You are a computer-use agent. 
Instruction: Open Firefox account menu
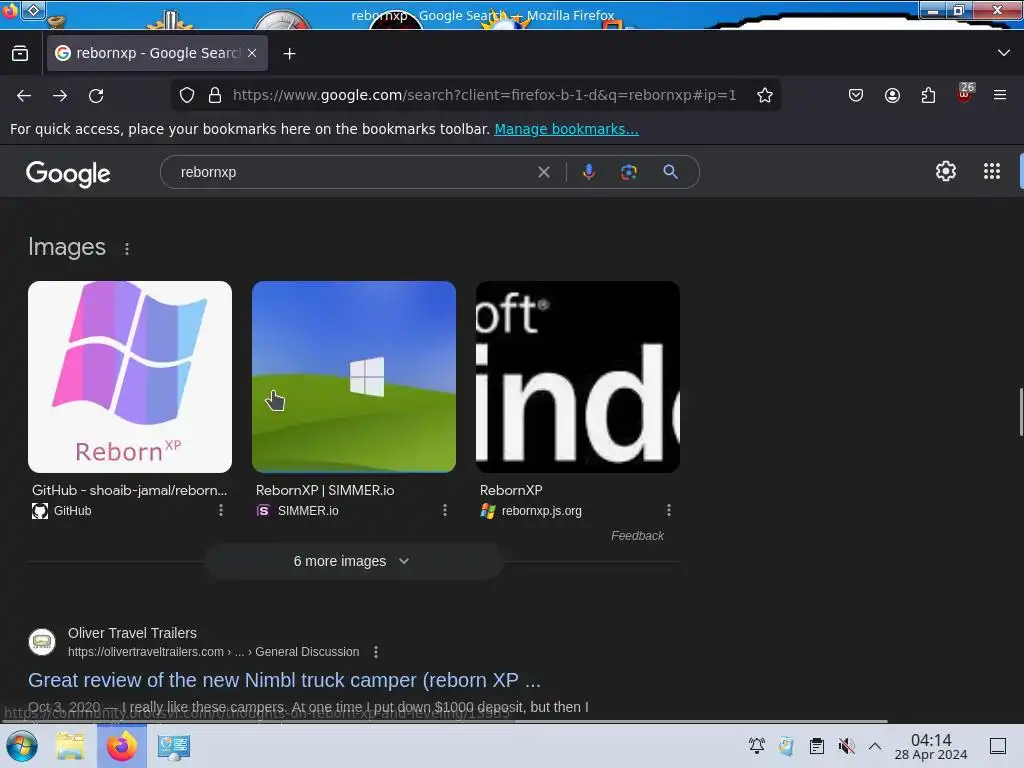(x=892, y=95)
